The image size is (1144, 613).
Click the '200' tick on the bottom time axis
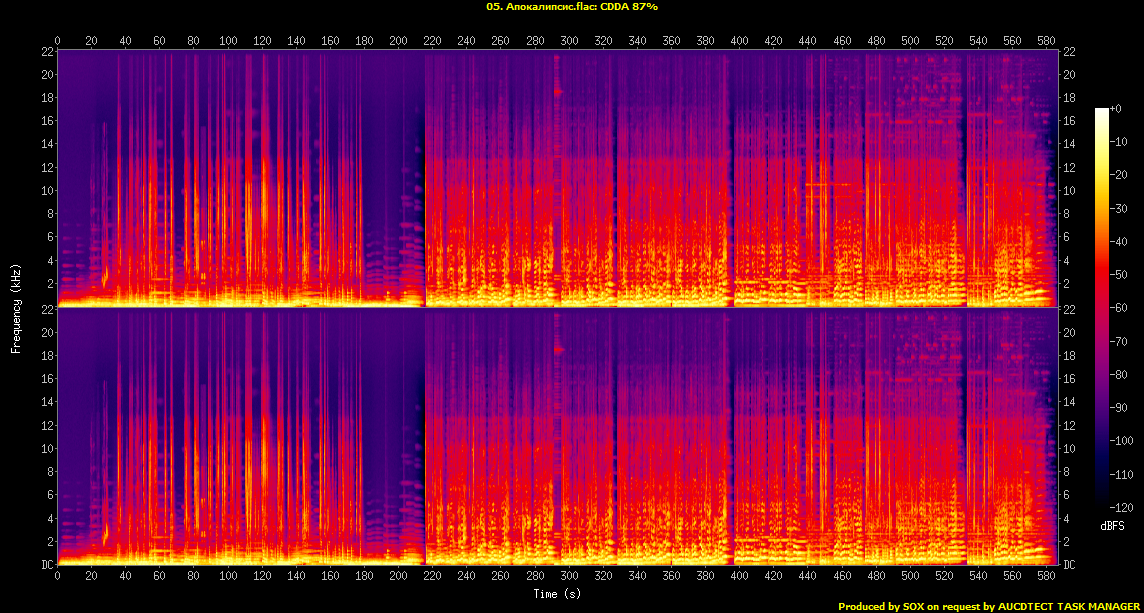coord(399,577)
